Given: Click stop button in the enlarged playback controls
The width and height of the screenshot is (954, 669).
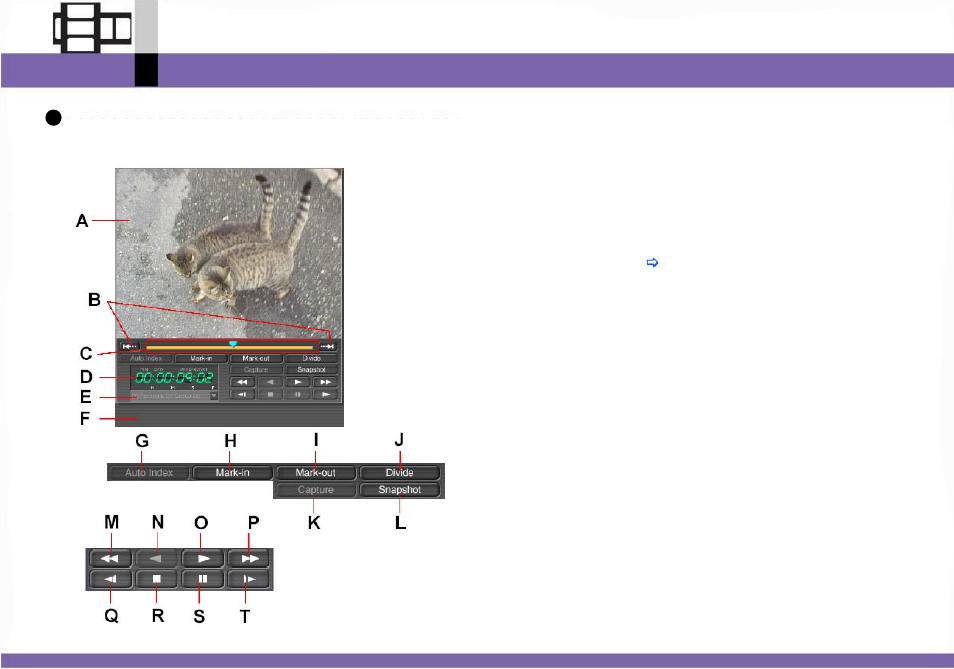Looking at the screenshot, I should coord(156,579).
